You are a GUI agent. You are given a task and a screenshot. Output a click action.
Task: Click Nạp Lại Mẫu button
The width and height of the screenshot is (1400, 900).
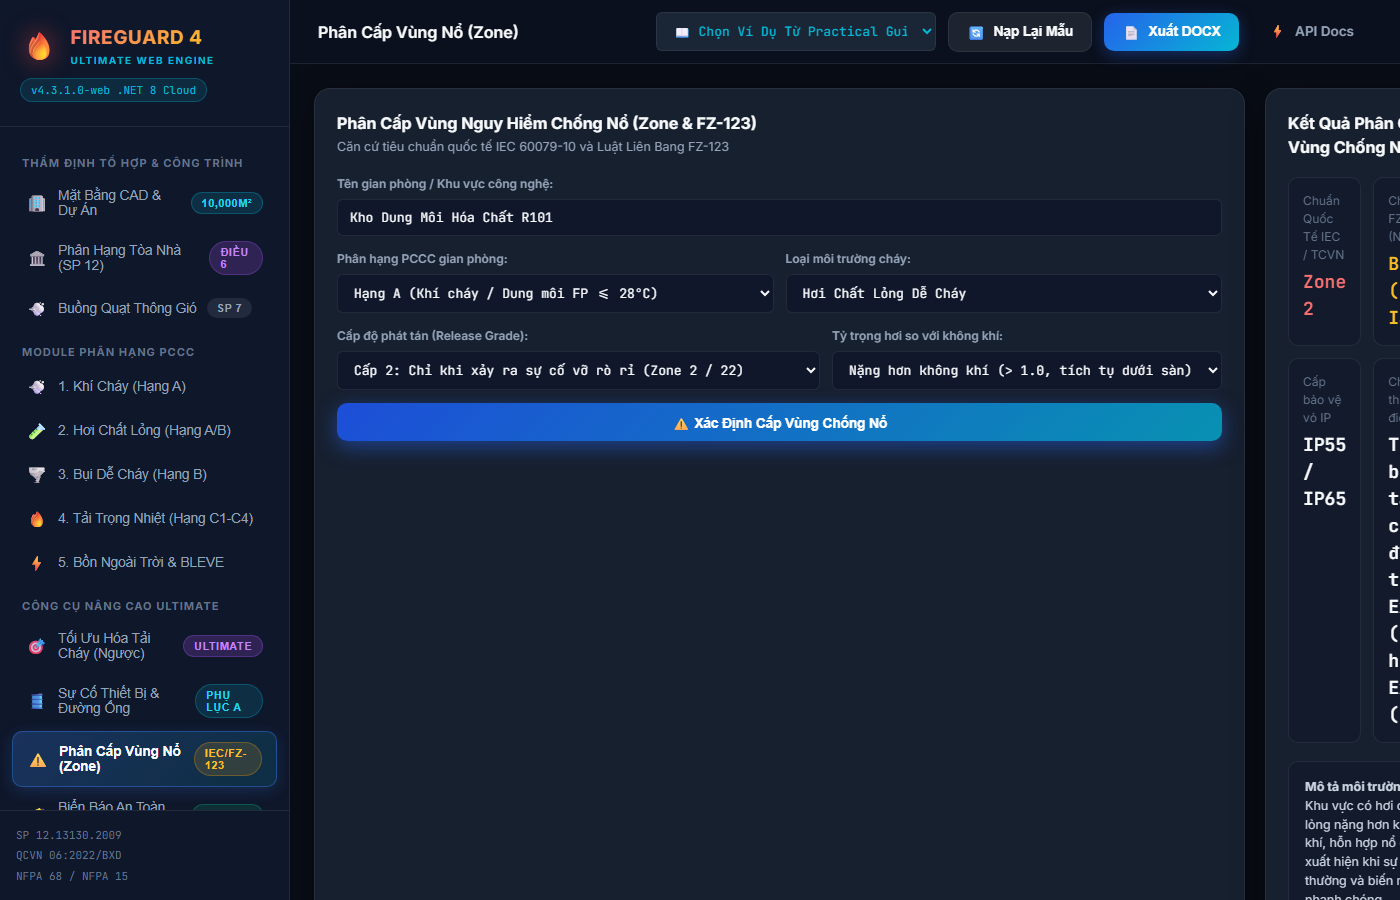[1020, 32]
